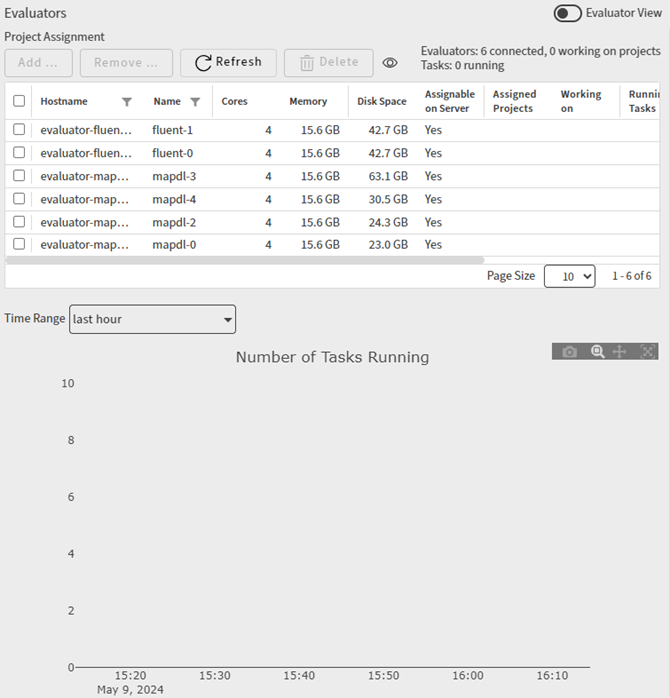Open the Page Size dropdown
Screen dimensions: 670x698
click(x=569, y=276)
